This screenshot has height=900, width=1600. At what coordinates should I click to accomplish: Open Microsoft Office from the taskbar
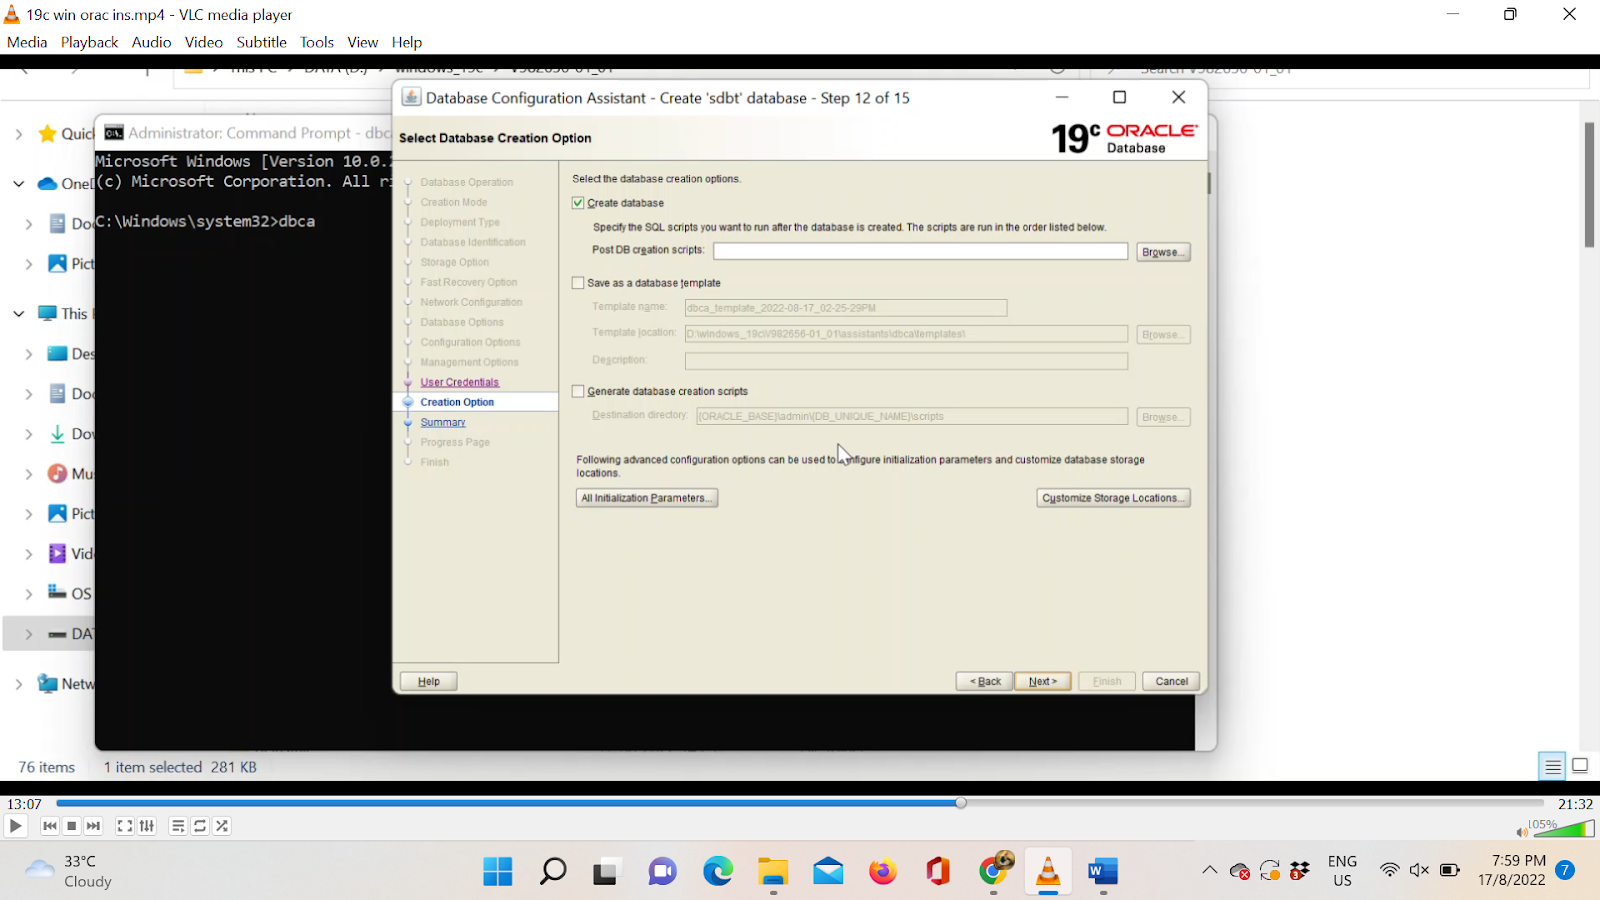tap(938, 872)
